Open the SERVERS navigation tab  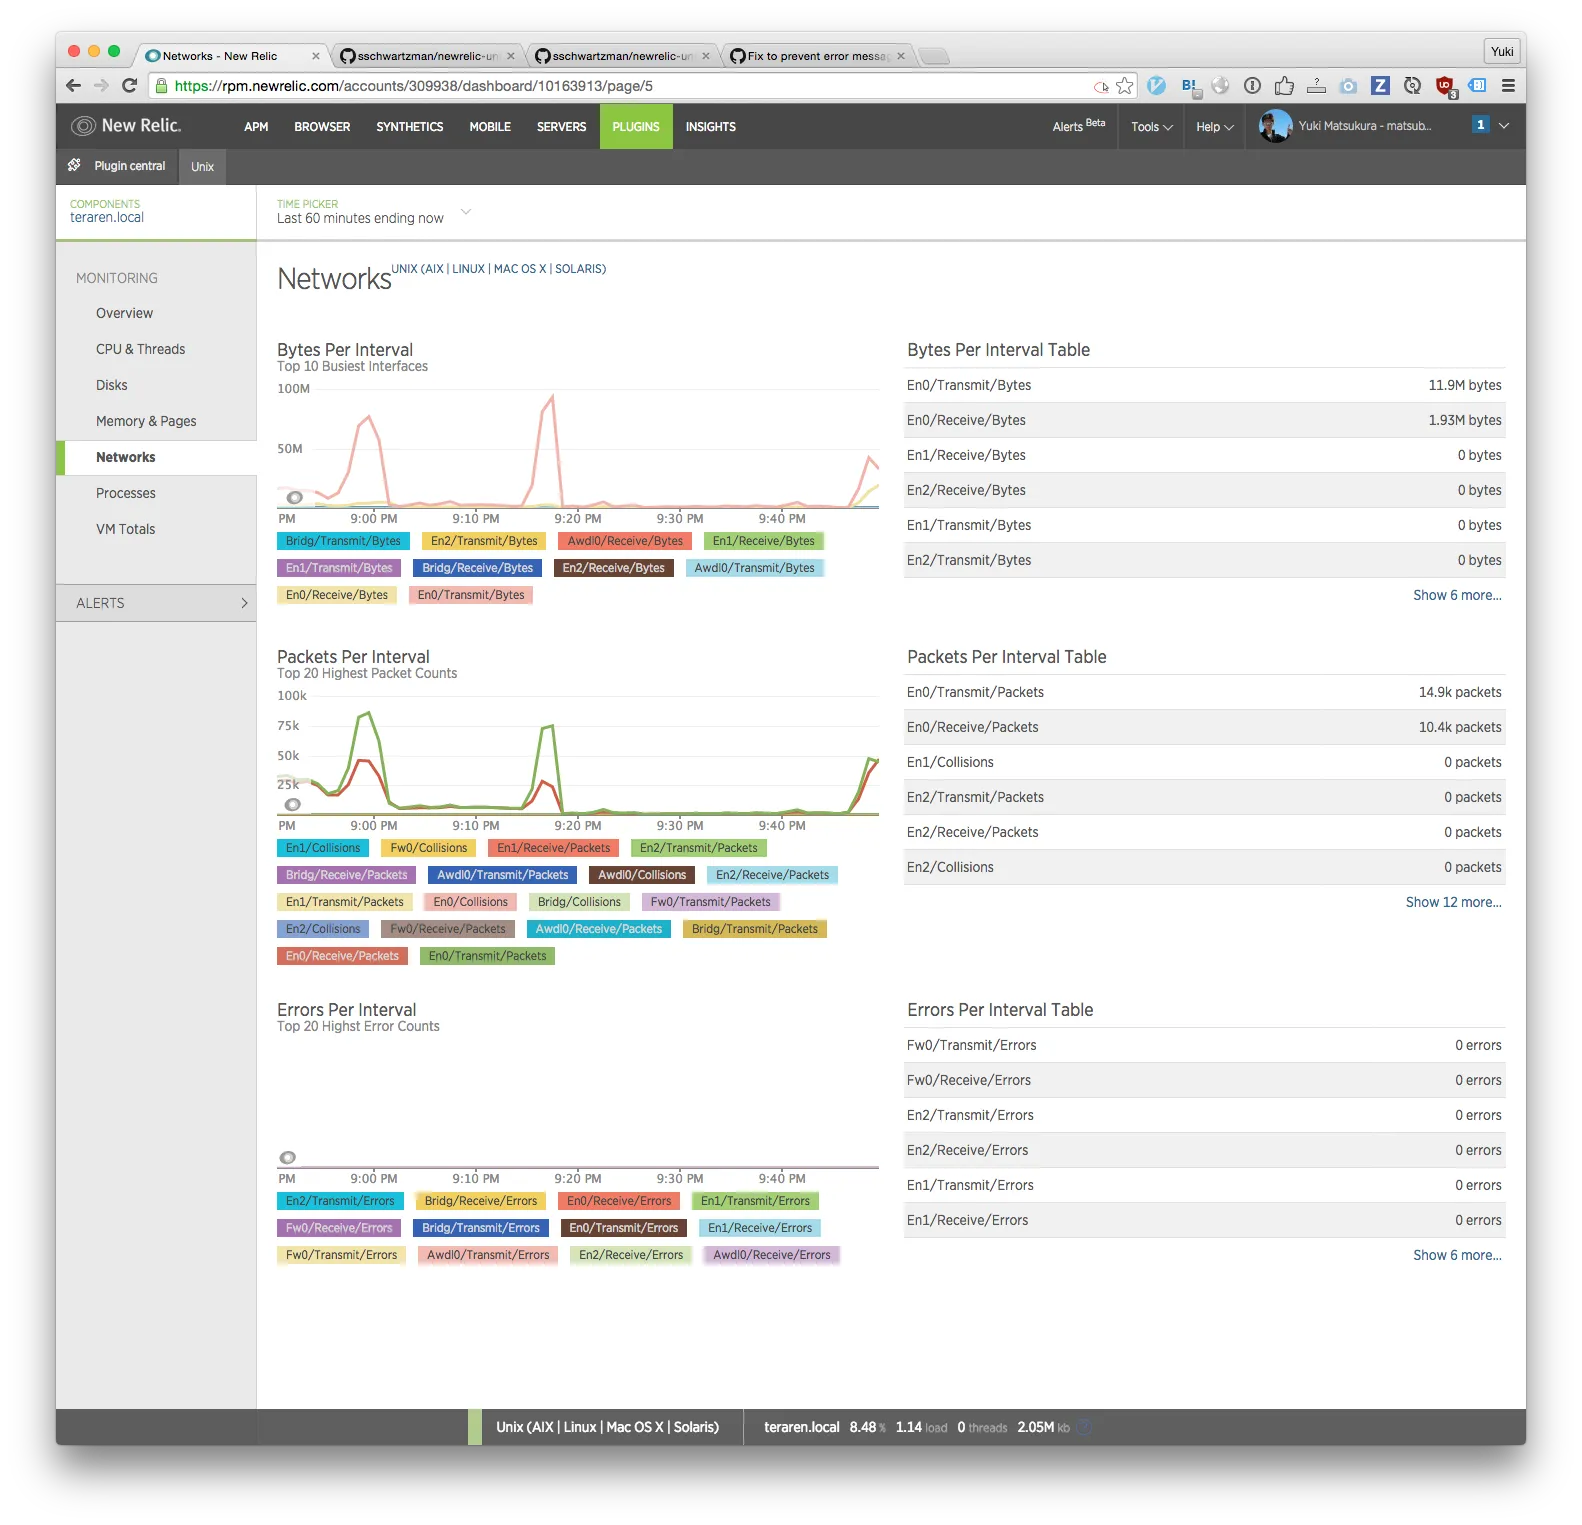point(562,127)
